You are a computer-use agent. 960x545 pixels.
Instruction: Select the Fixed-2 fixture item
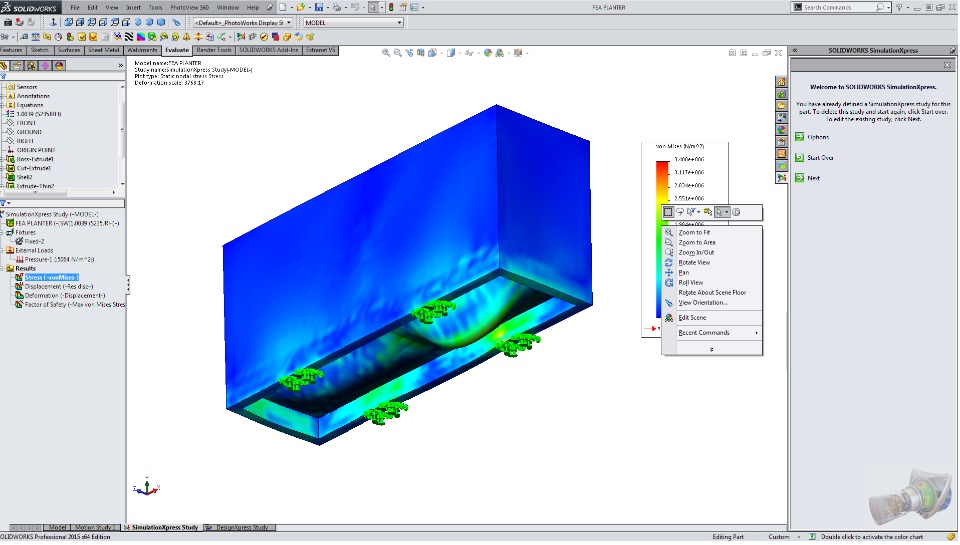[x=34, y=241]
